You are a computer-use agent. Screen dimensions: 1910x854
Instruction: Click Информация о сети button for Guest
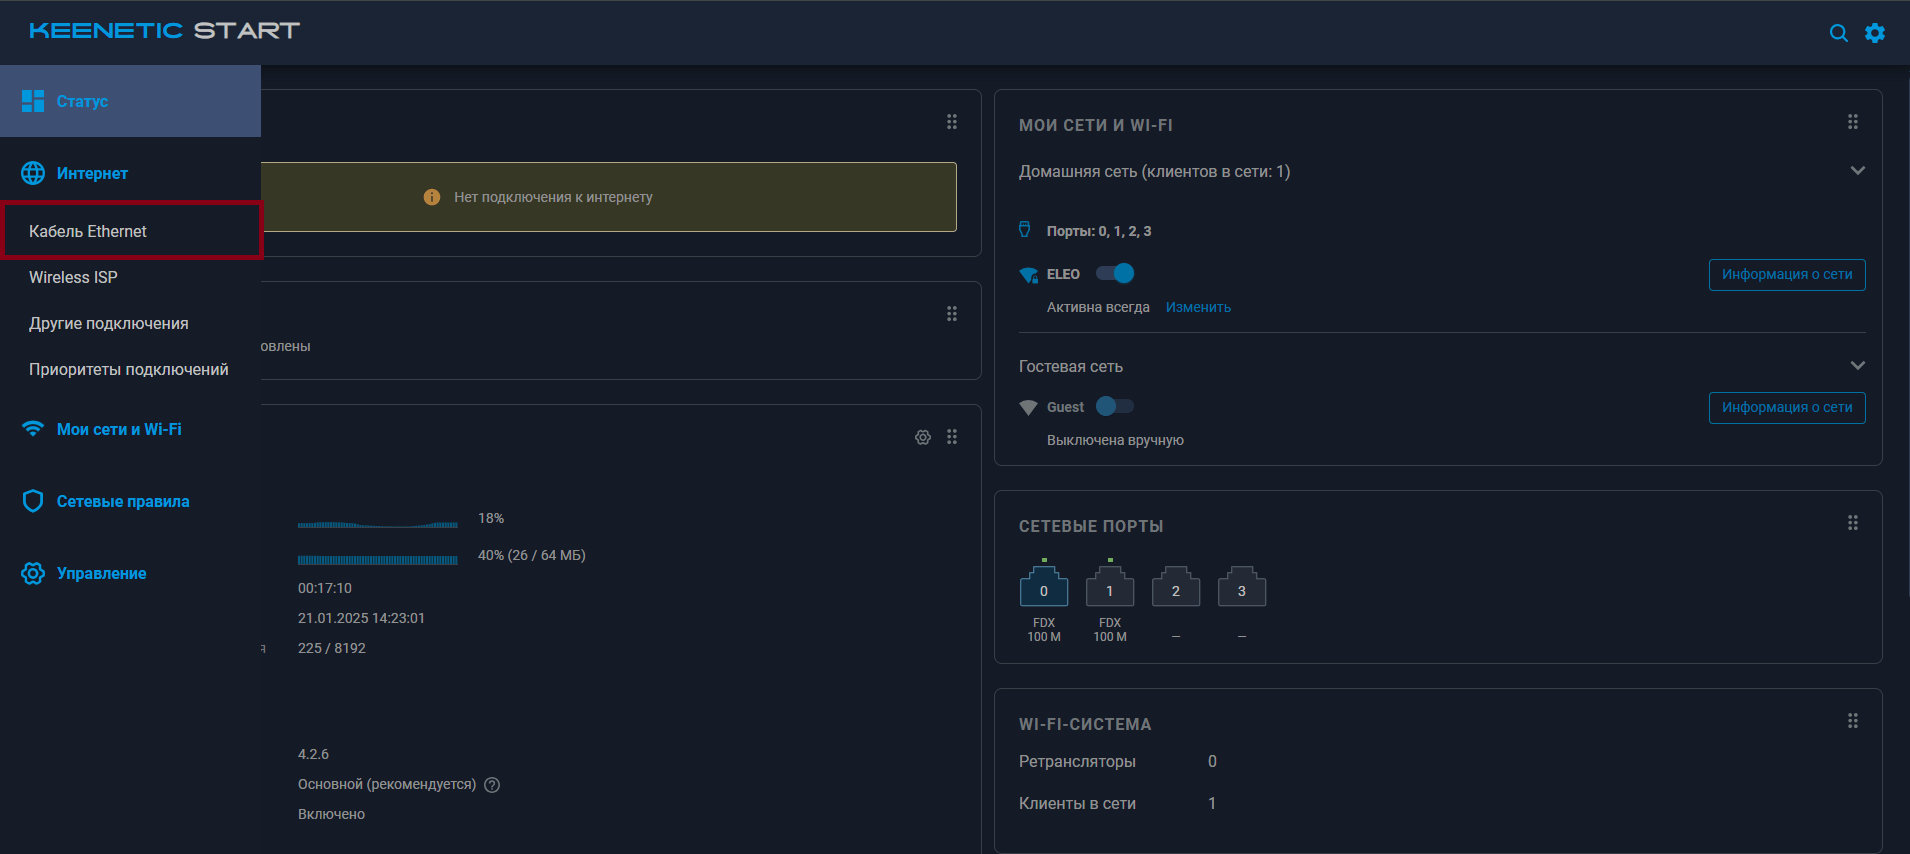(x=1786, y=407)
